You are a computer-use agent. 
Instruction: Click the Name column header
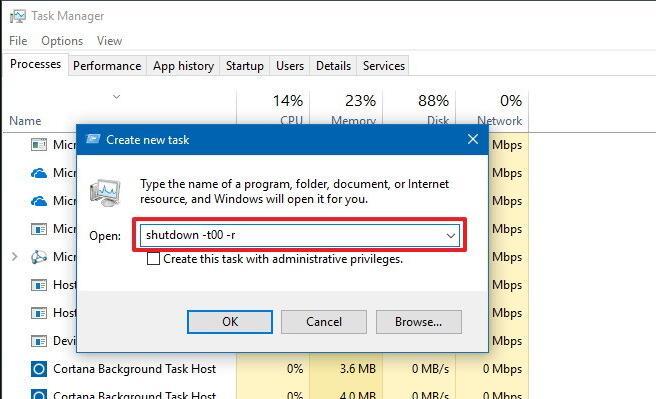click(25, 121)
